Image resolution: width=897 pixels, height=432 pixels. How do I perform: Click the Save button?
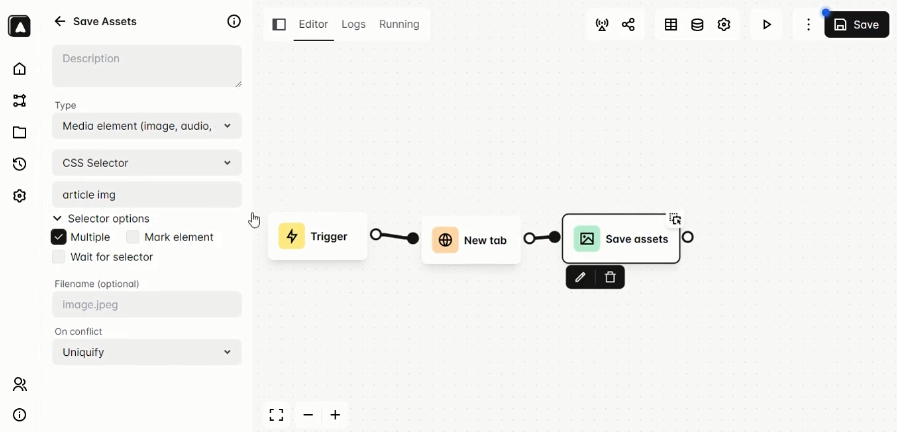856,24
